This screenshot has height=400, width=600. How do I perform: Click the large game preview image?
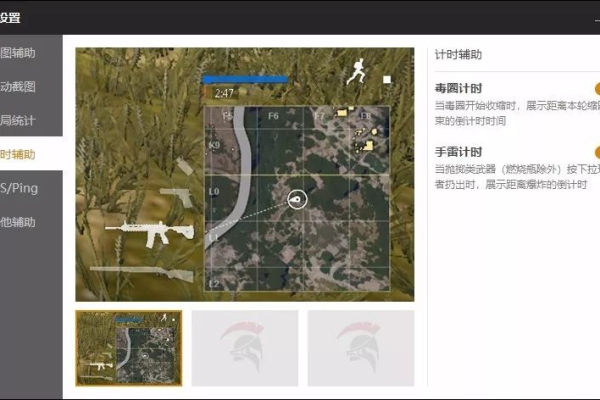point(245,175)
